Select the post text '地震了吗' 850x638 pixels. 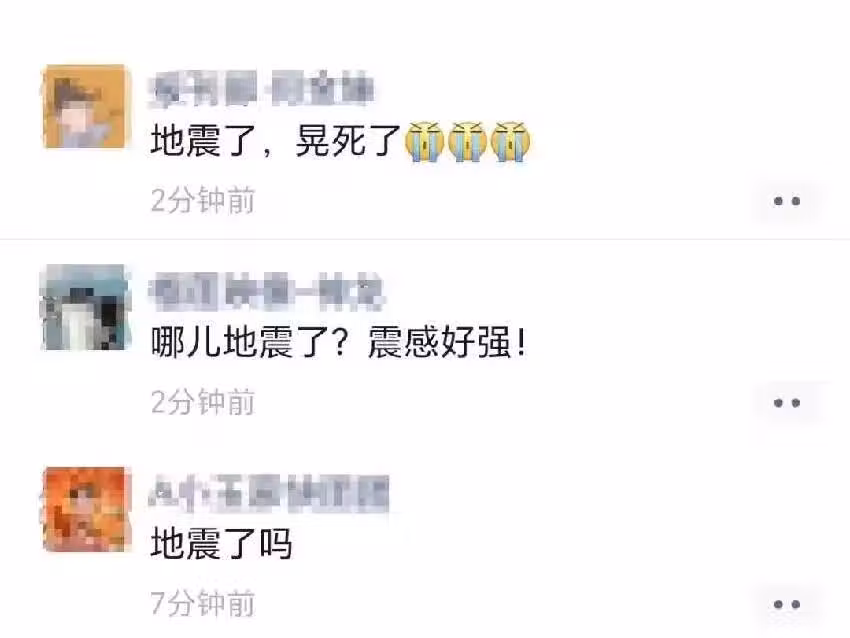click(221, 544)
